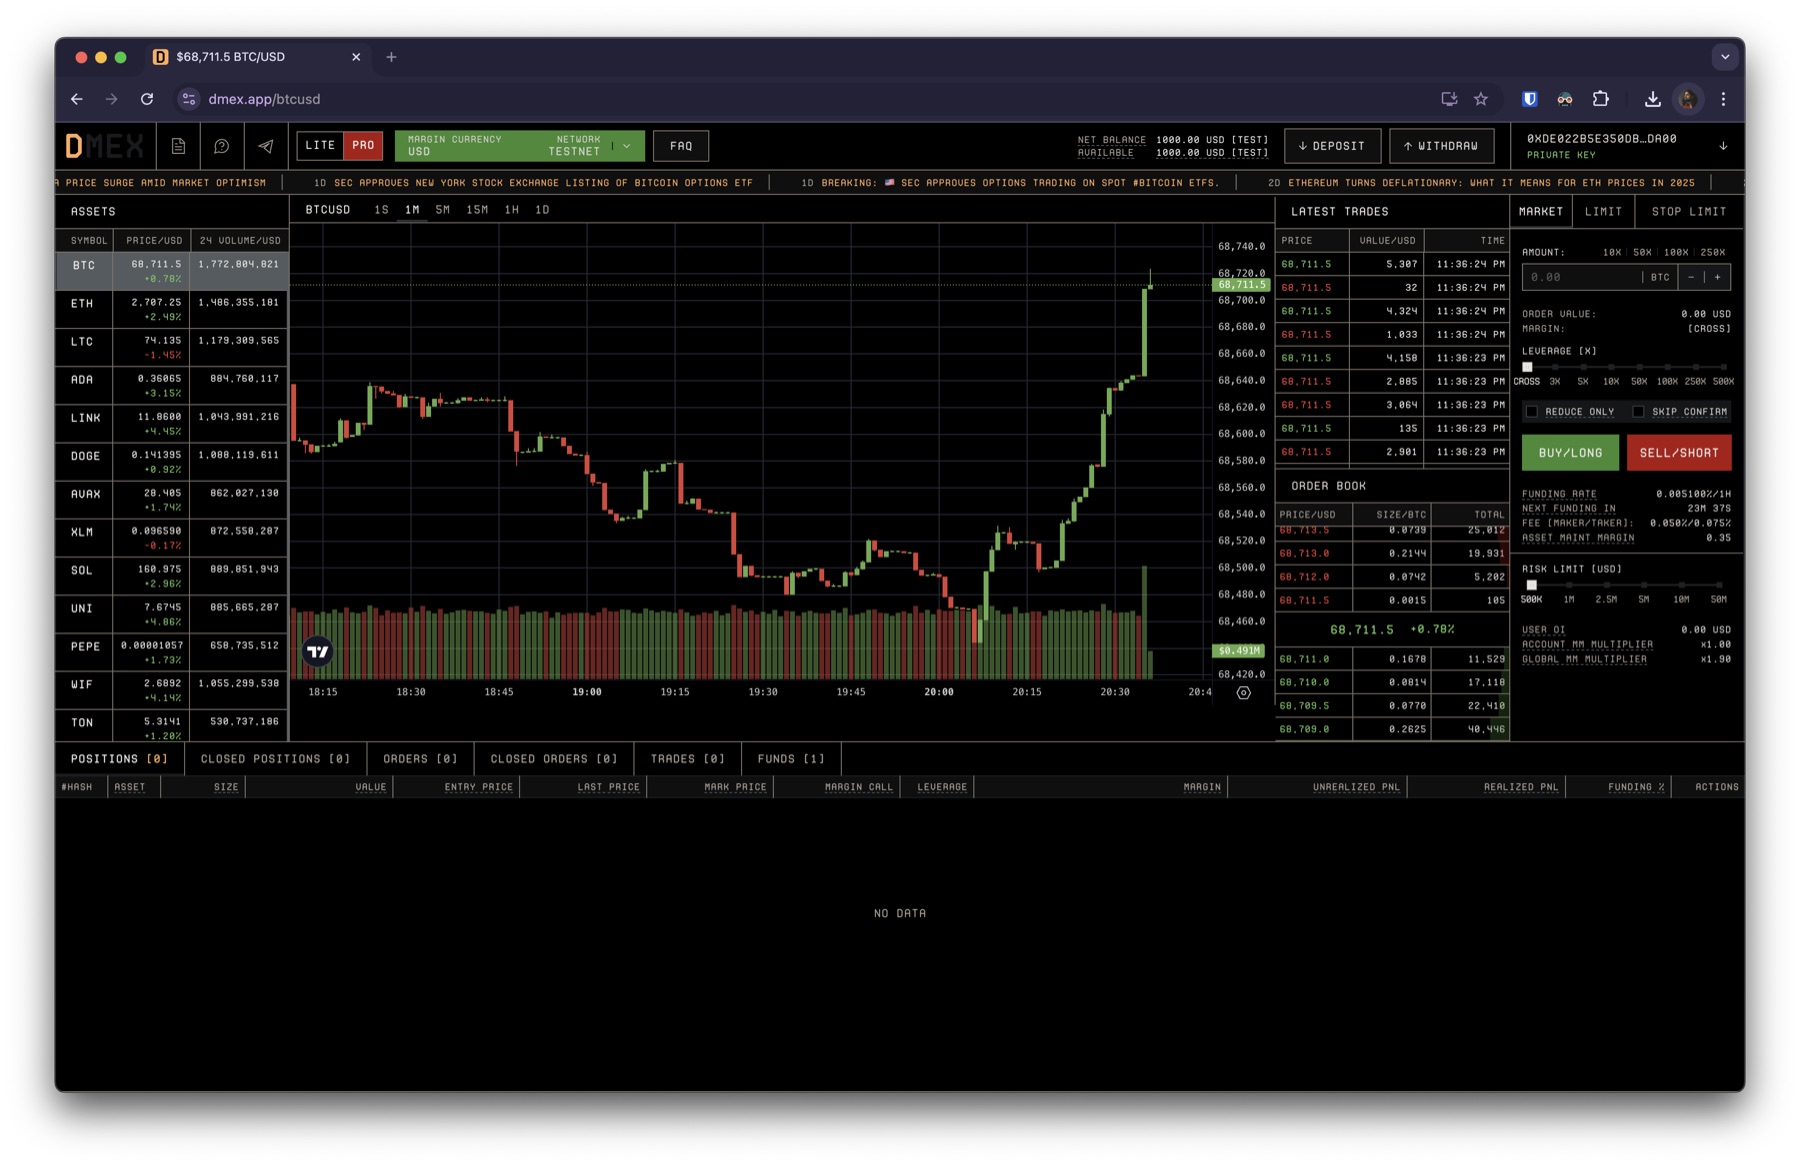
Task: Open the Chrome three-dot menu
Action: coord(1723,99)
